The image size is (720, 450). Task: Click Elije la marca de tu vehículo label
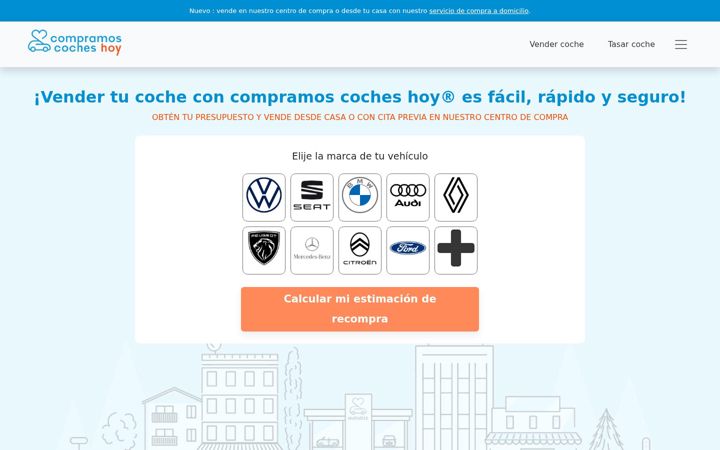360,156
